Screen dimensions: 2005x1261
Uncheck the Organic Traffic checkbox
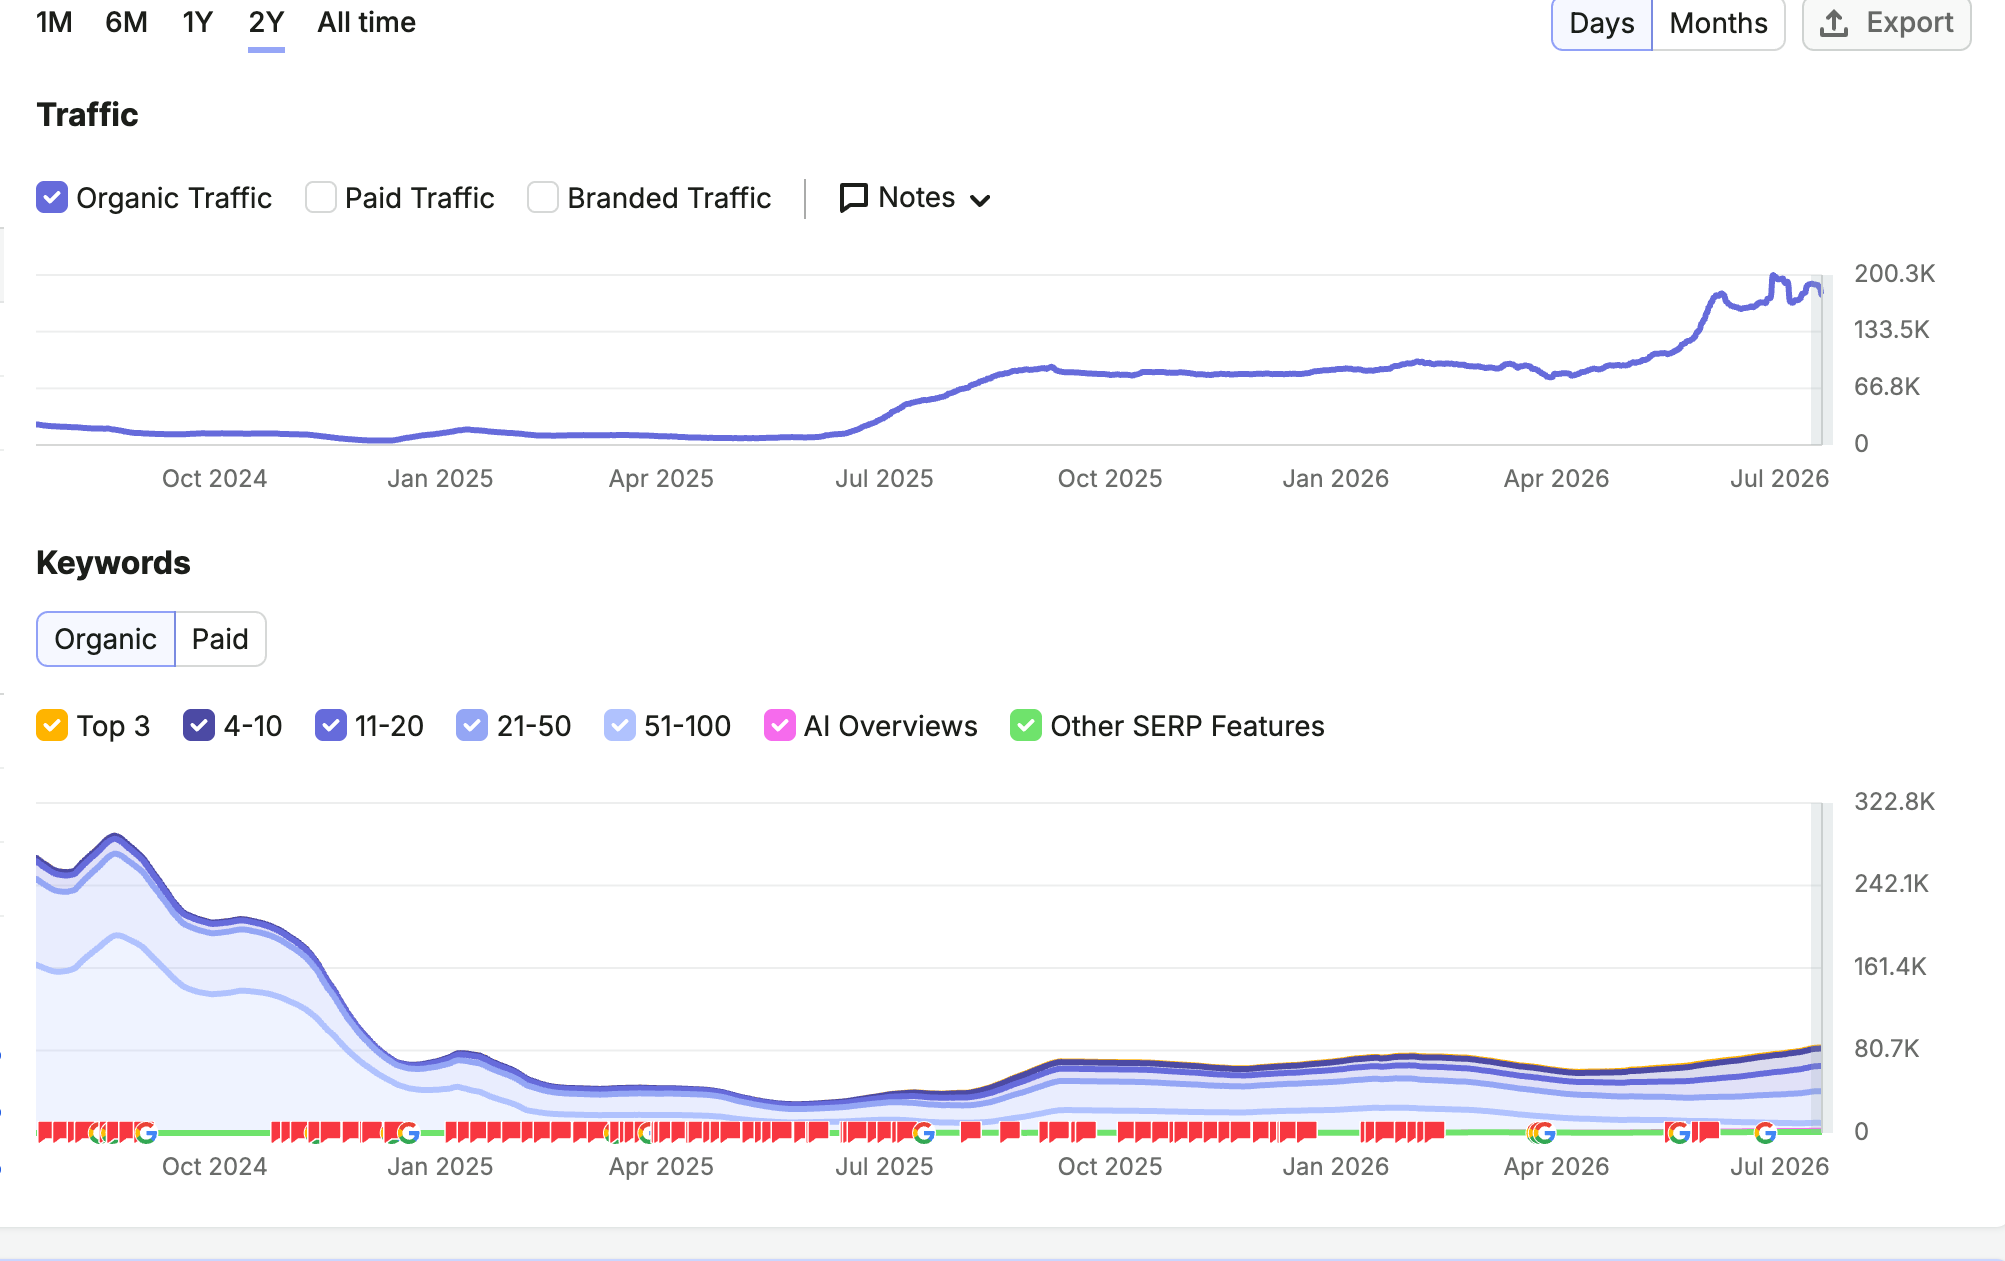click(52, 197)
